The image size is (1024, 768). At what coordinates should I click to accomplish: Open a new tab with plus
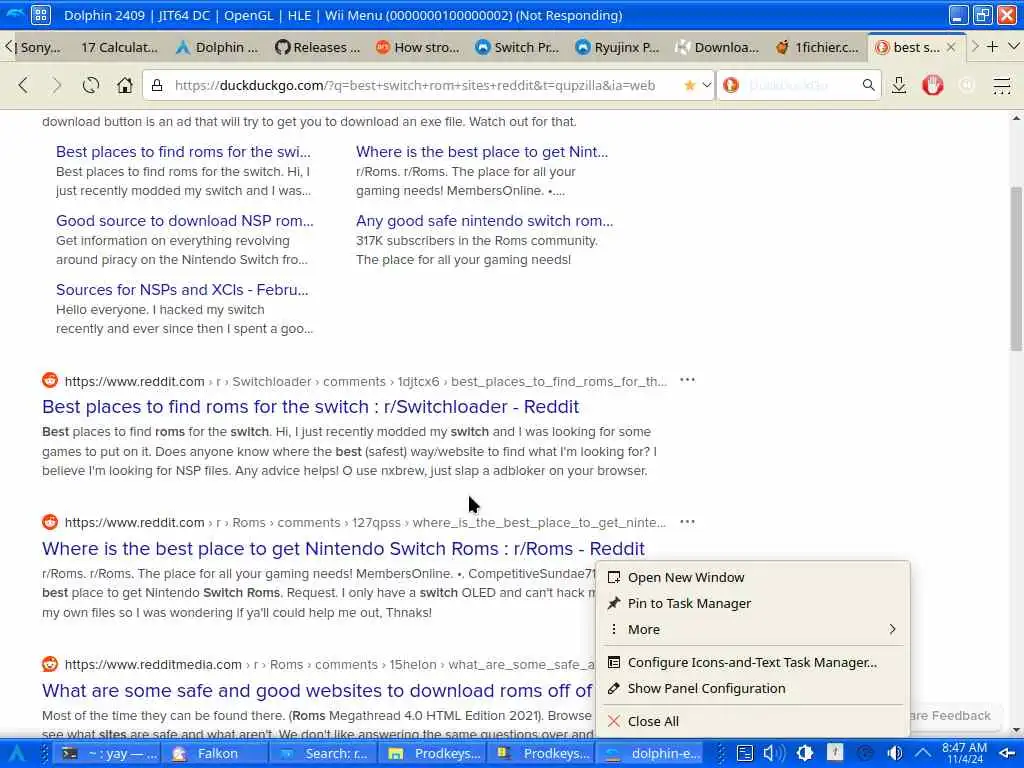click(992, 47)
